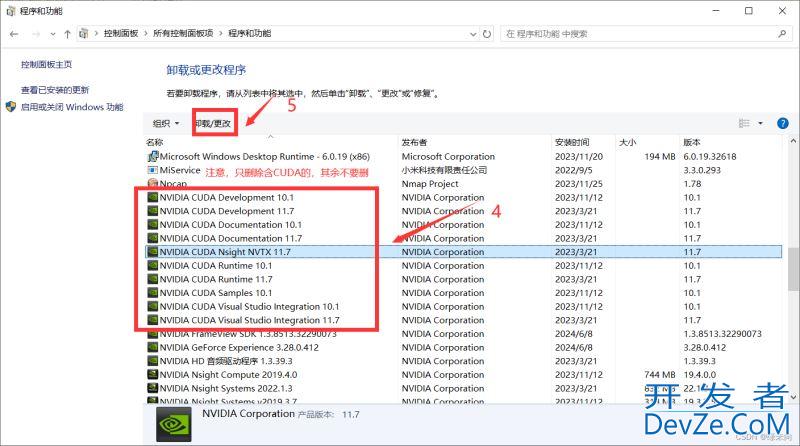
Task: Click the vertical scrollbar thumb
Action: (793, 268)
